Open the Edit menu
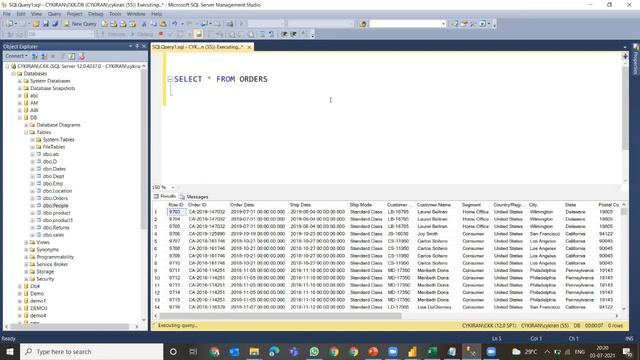The image size is (640, 360). [21, 14]
